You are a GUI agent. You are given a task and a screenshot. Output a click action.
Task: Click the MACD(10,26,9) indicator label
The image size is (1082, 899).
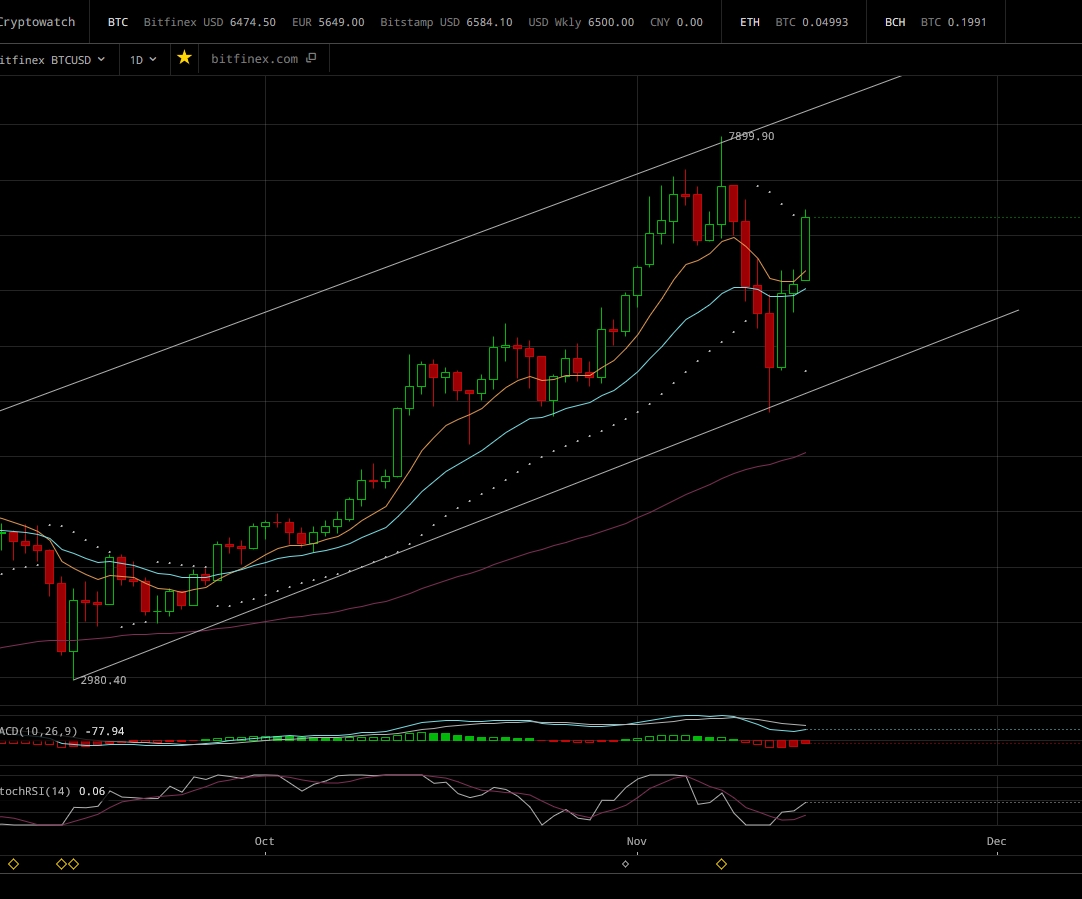[39, 731]
